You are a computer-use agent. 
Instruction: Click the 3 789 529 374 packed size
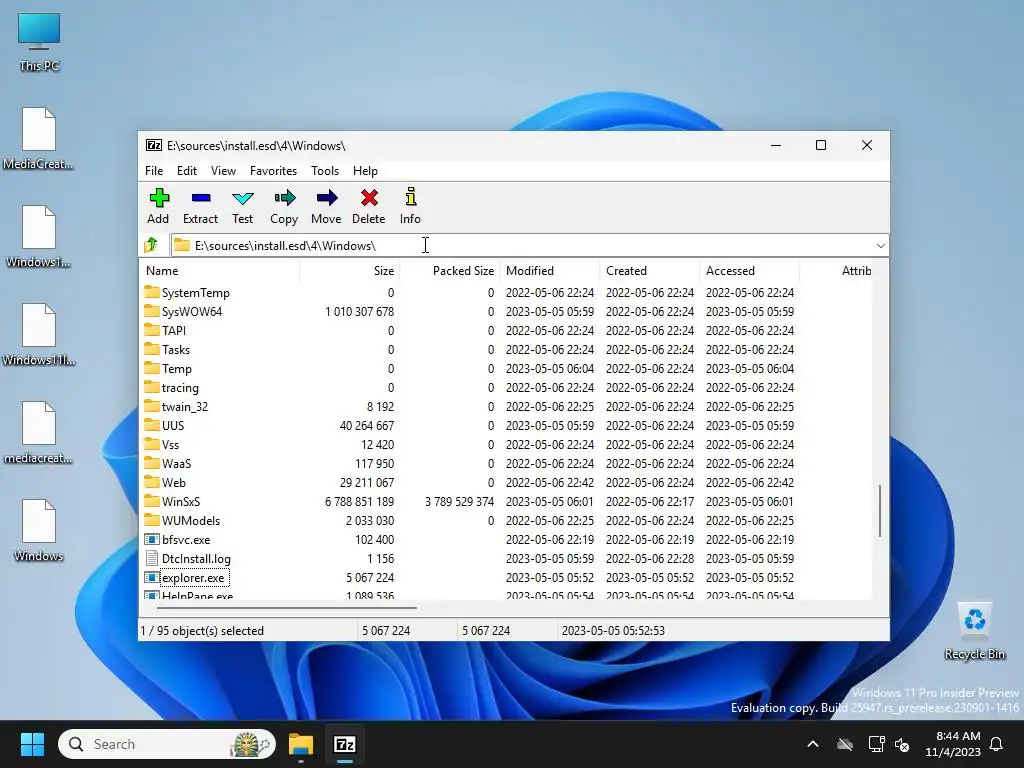tap(459, 502)
